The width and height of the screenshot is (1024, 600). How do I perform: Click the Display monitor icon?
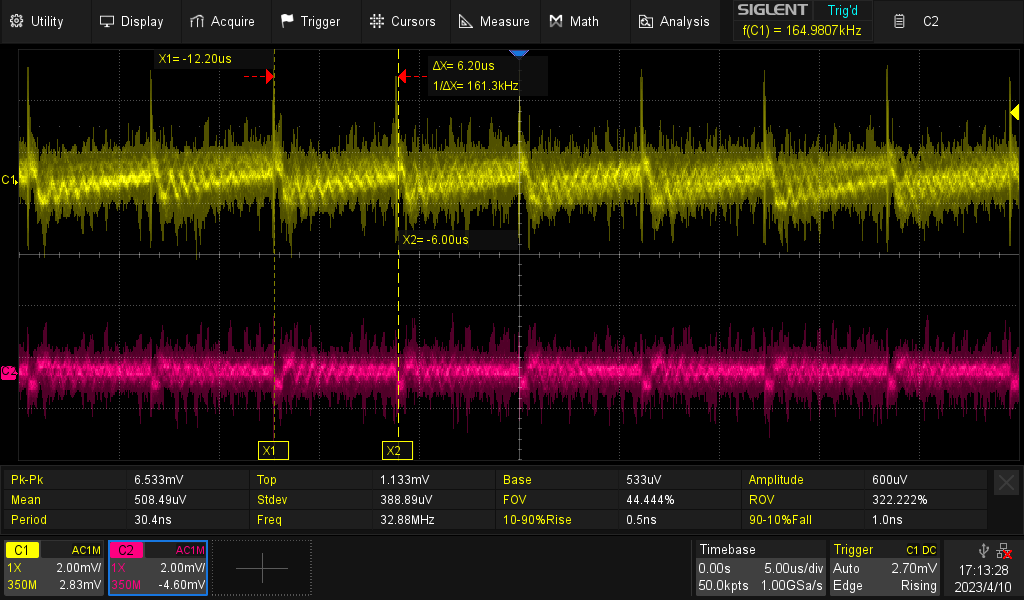(x=106, y=22)
